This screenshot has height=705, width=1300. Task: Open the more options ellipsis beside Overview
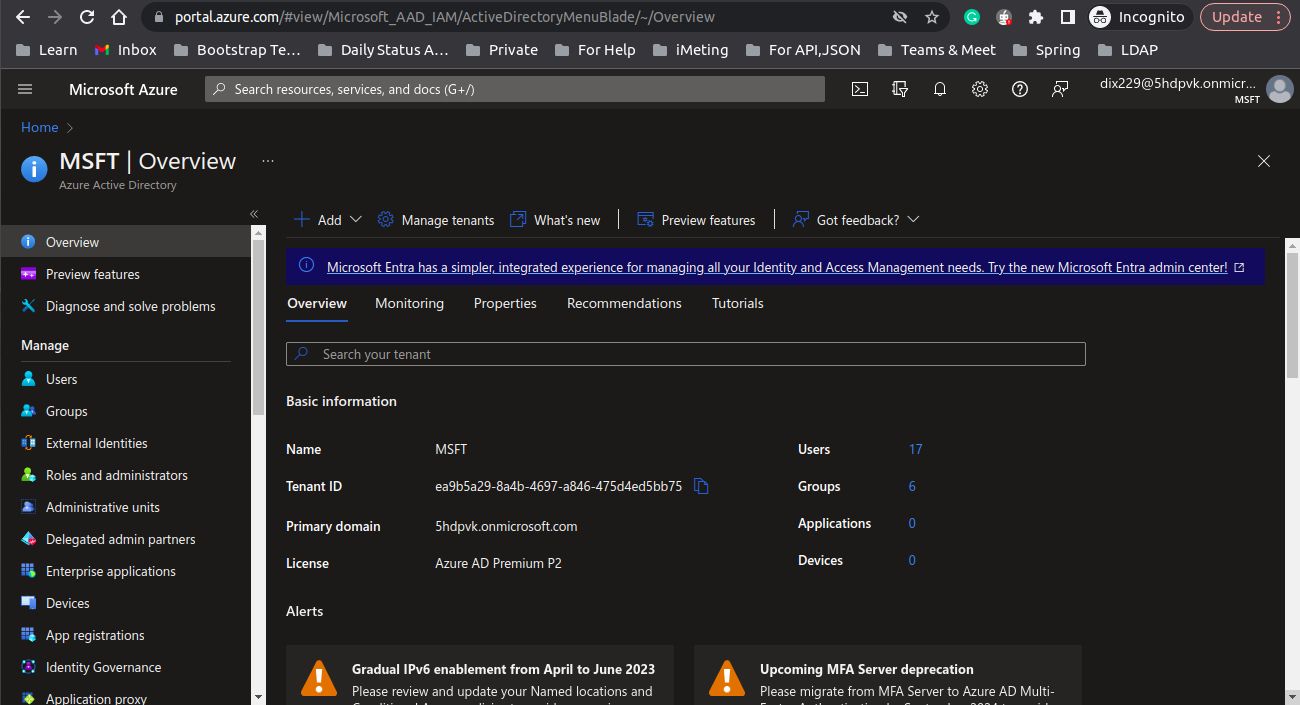click(267, 160)
